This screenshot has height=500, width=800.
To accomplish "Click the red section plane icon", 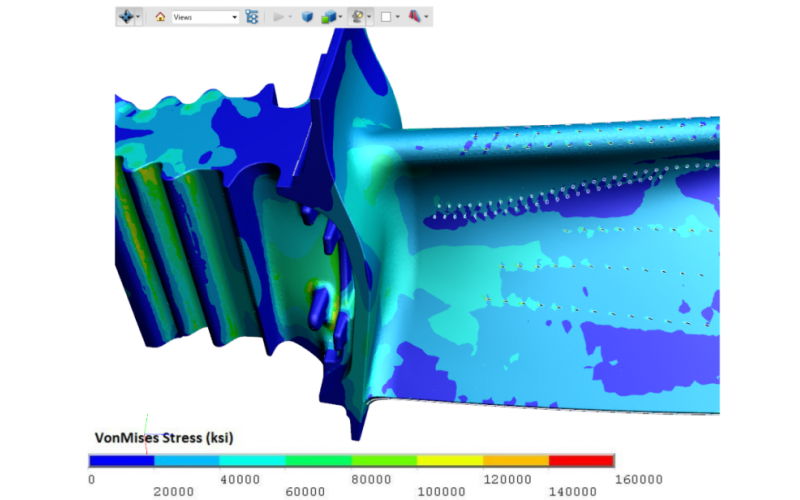I will (x=414, y=17).
